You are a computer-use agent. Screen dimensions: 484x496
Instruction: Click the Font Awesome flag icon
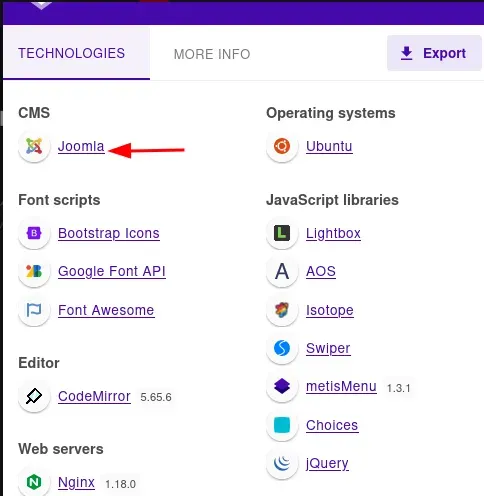[34, 310]
